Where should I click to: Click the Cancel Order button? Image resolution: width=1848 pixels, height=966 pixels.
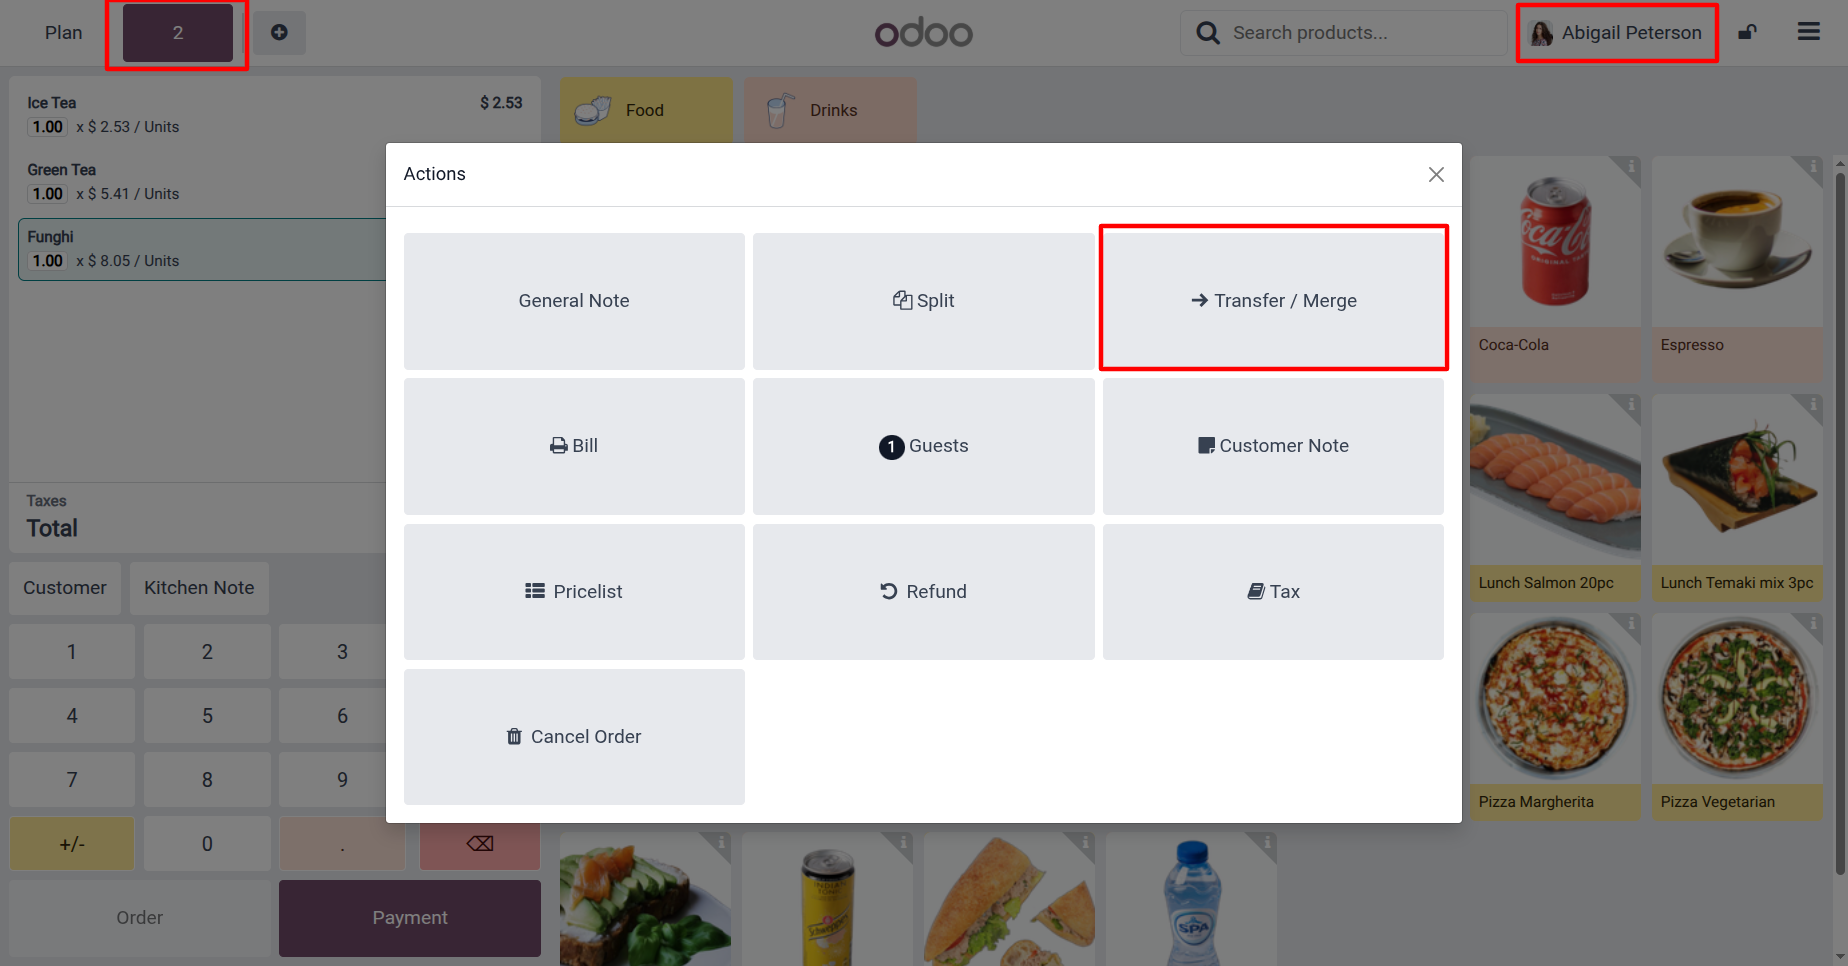tap(574, 737)
